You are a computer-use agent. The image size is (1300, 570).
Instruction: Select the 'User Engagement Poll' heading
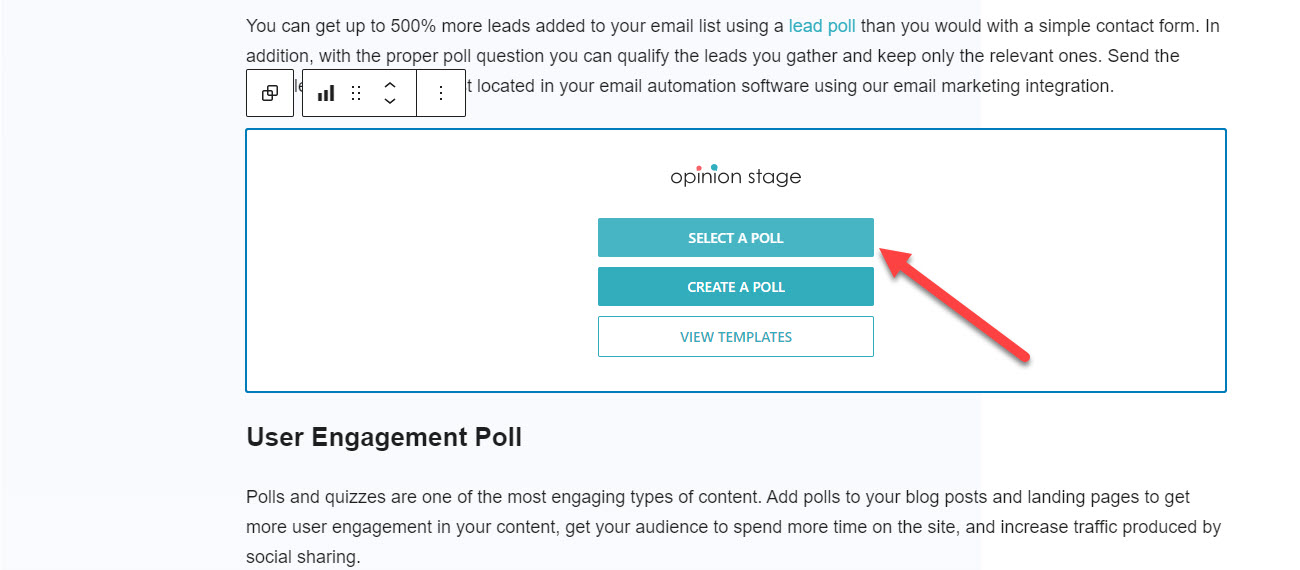point(384,437)
